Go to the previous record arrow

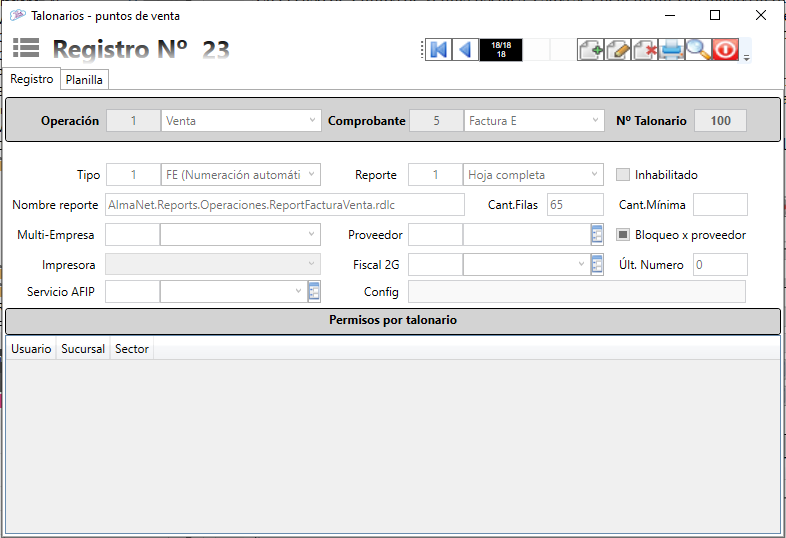coord(465,50)
